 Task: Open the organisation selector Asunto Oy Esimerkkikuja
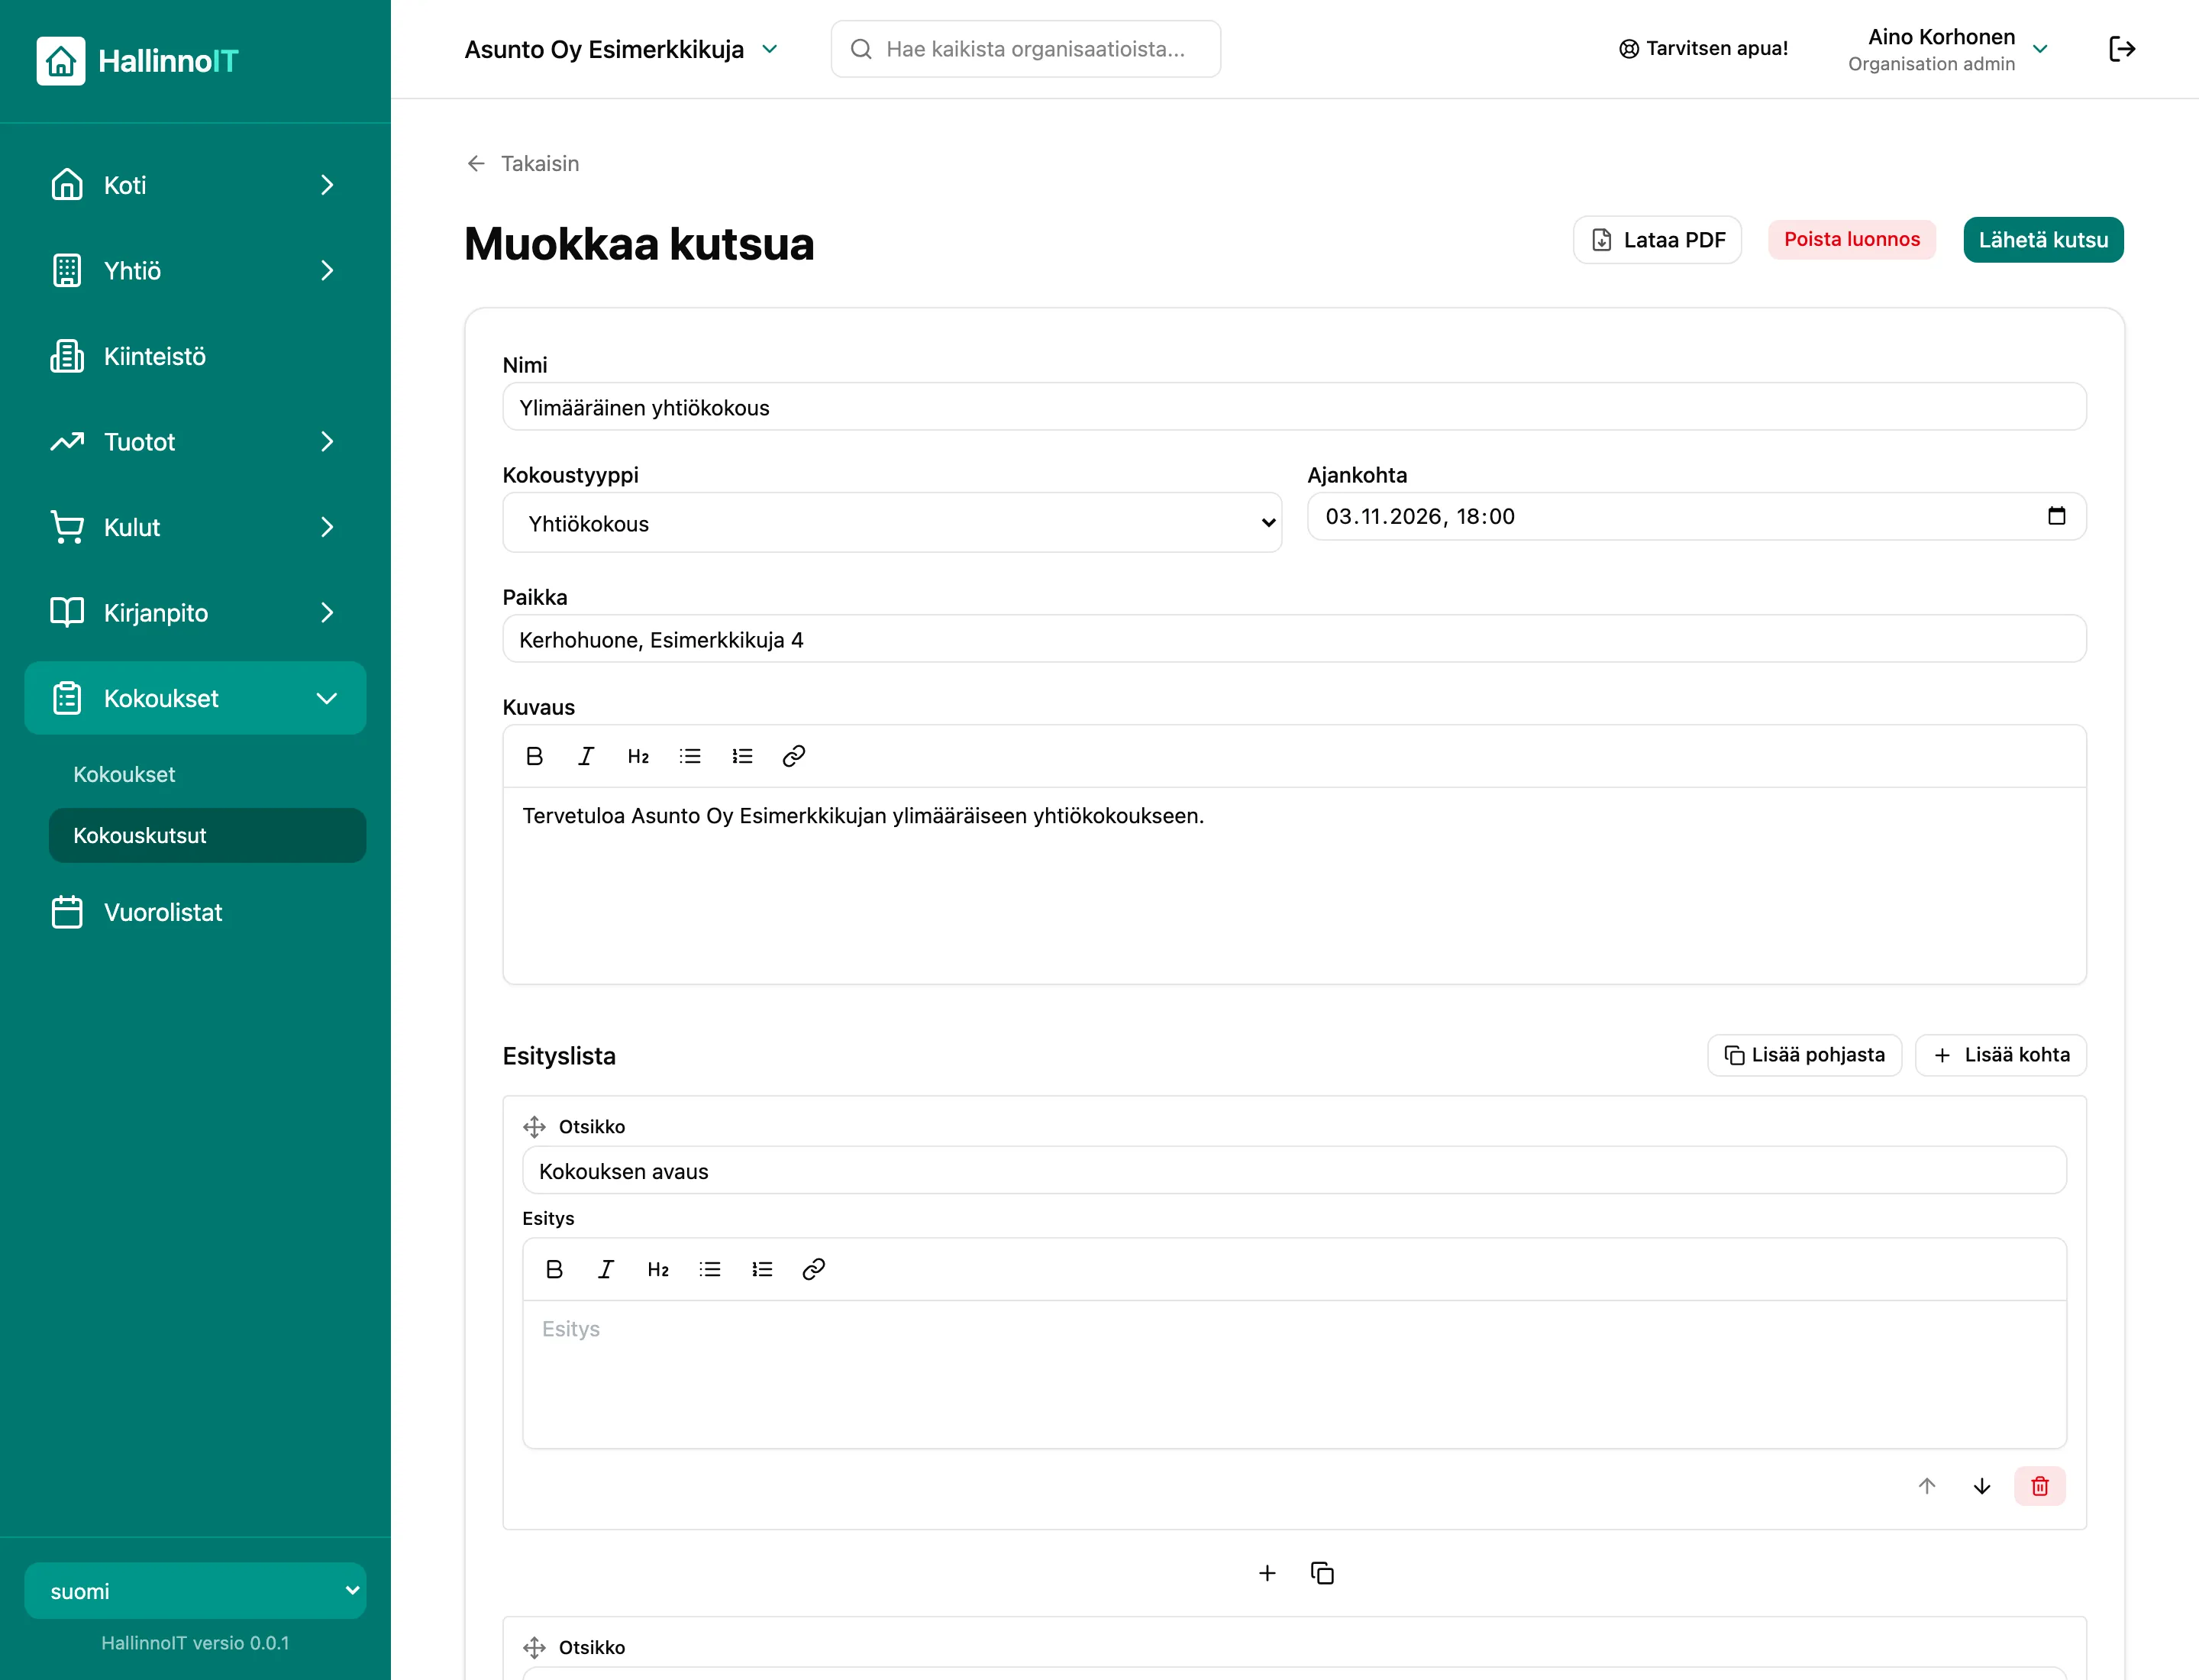(x=621, y=49)
